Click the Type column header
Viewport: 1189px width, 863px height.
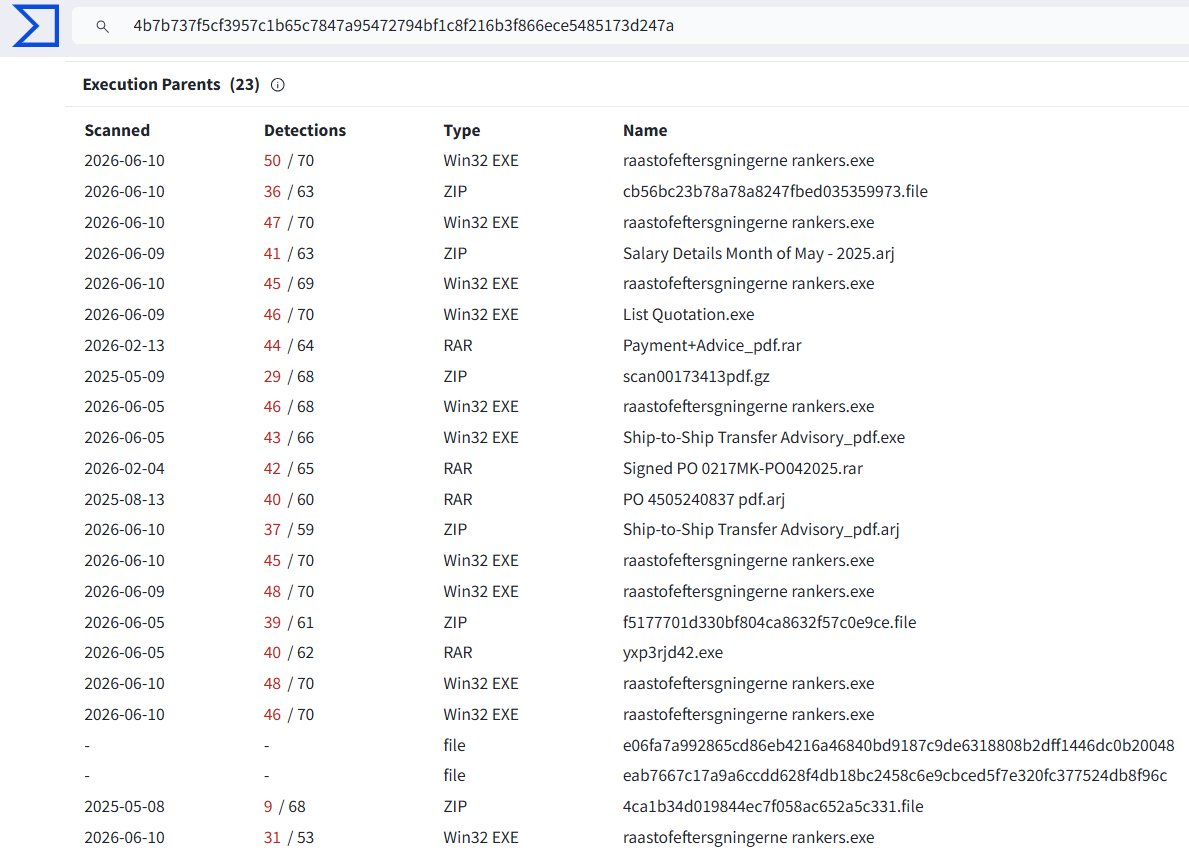pos(462,130)
